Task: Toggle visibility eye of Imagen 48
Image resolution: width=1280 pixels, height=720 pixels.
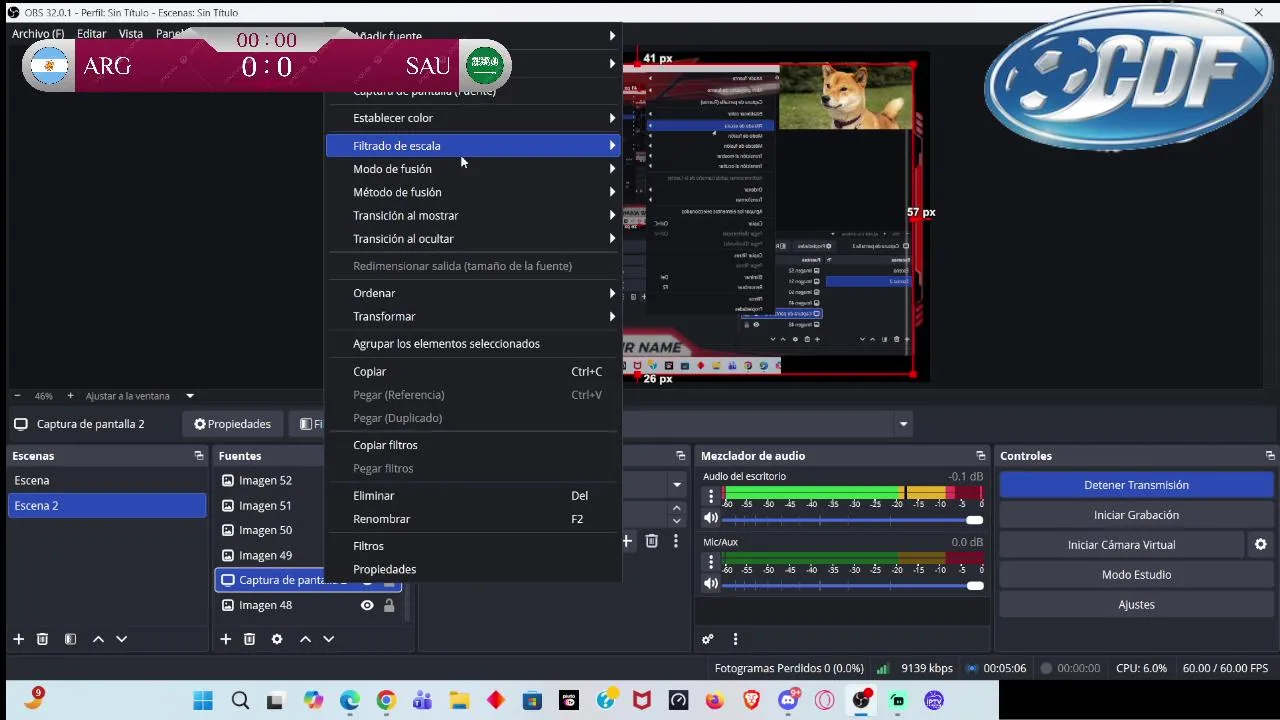Action: coord(367,605)
